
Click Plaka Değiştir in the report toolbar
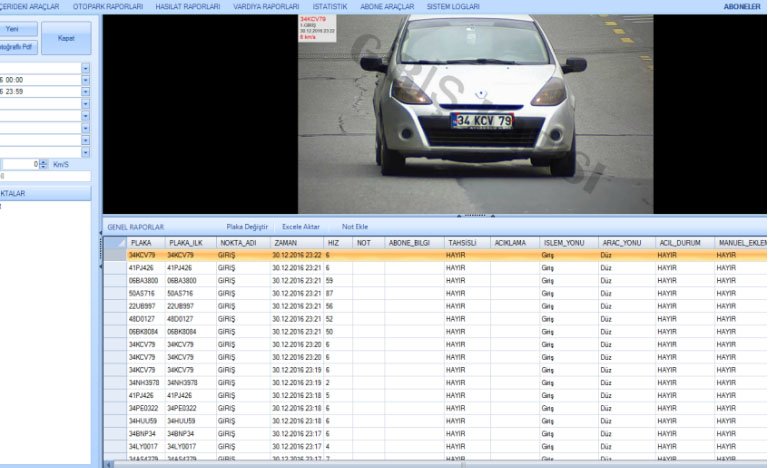pos(247,227)
